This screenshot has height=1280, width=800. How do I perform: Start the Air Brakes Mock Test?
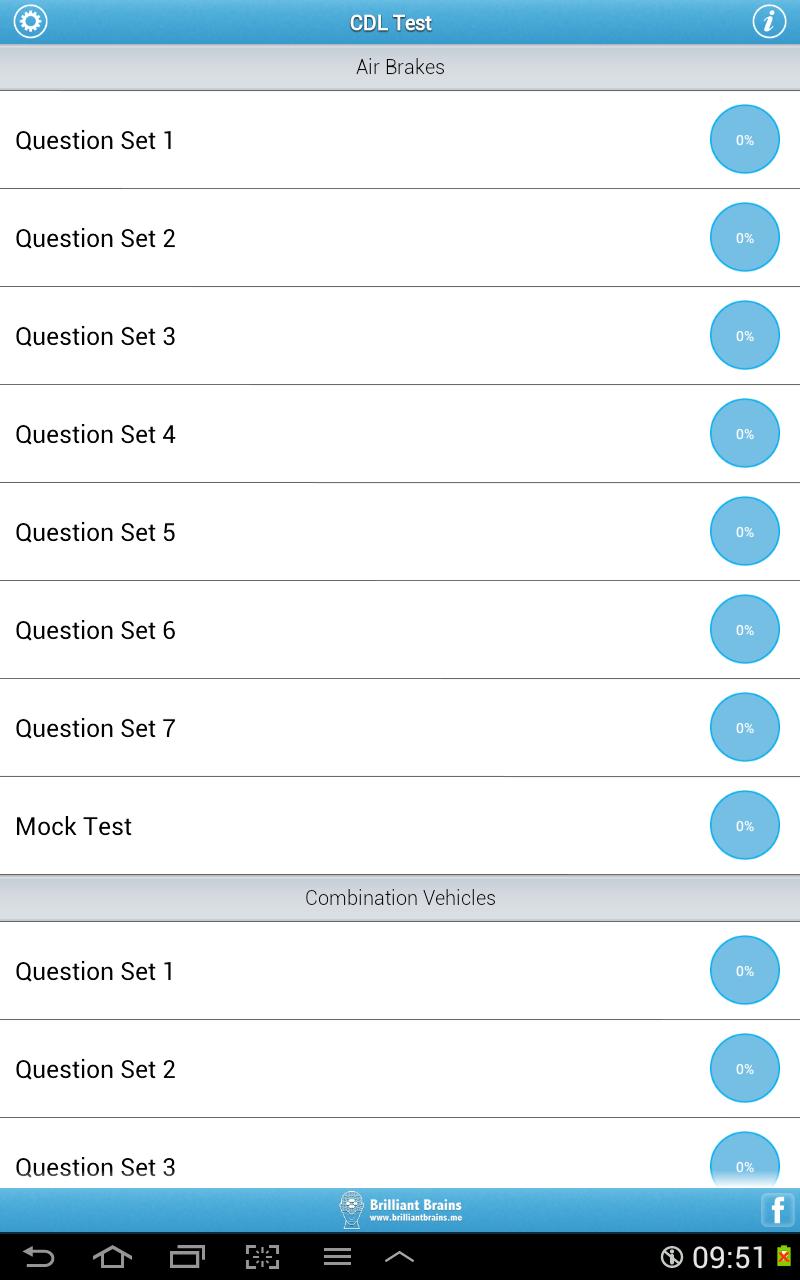coord(400,826)
